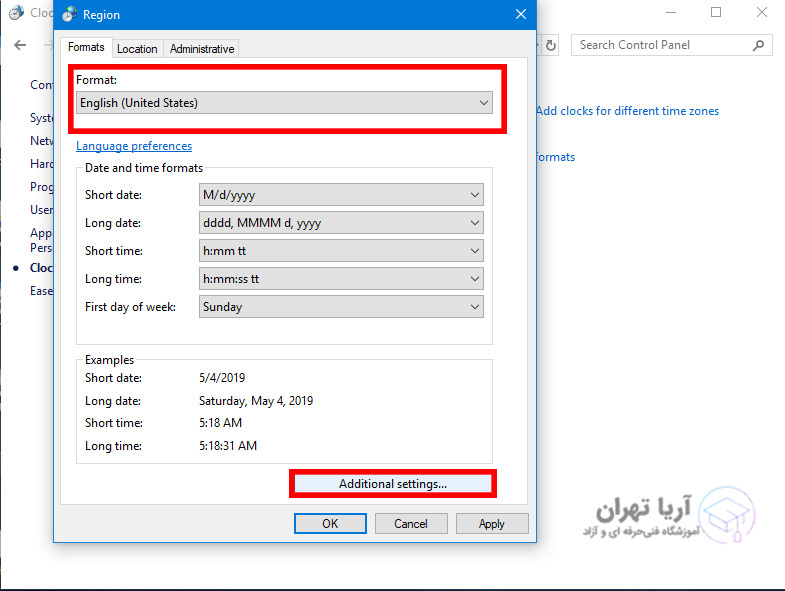Switch to the Location tab

[x=137, y=49]
